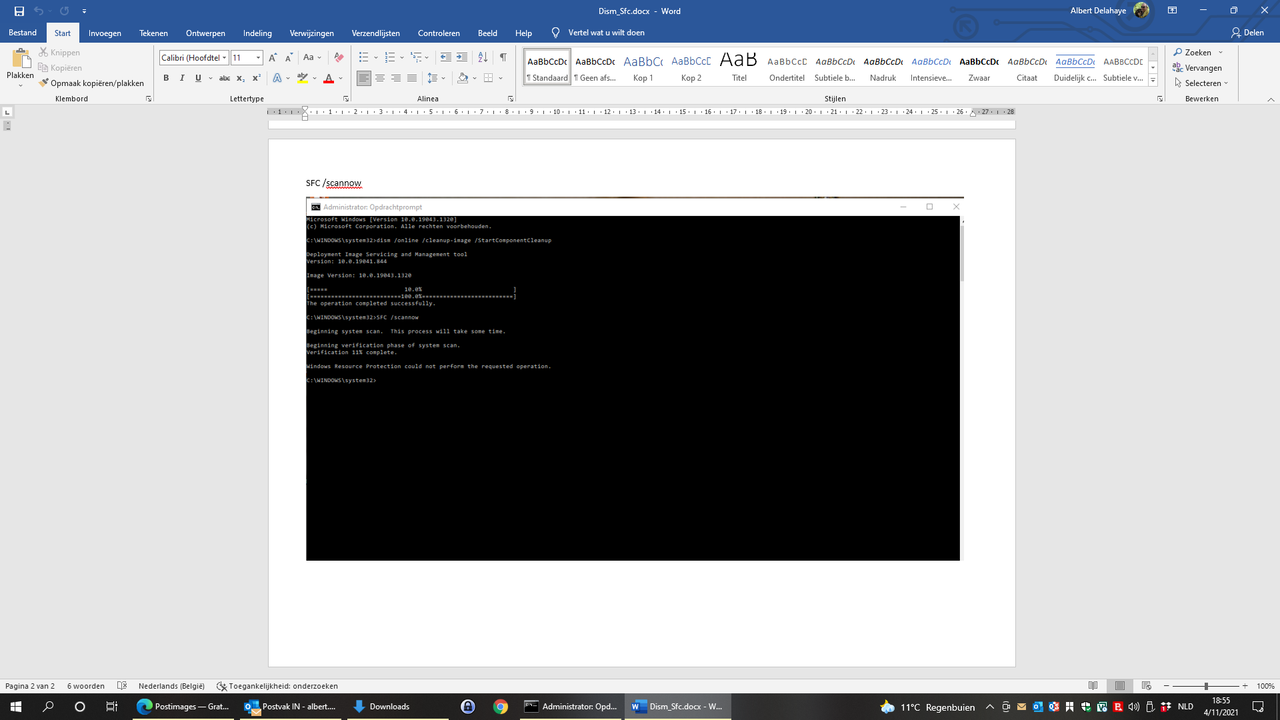Open the Bestand tab
This screenshot has height=720, width=1280.
click(23, 33)
